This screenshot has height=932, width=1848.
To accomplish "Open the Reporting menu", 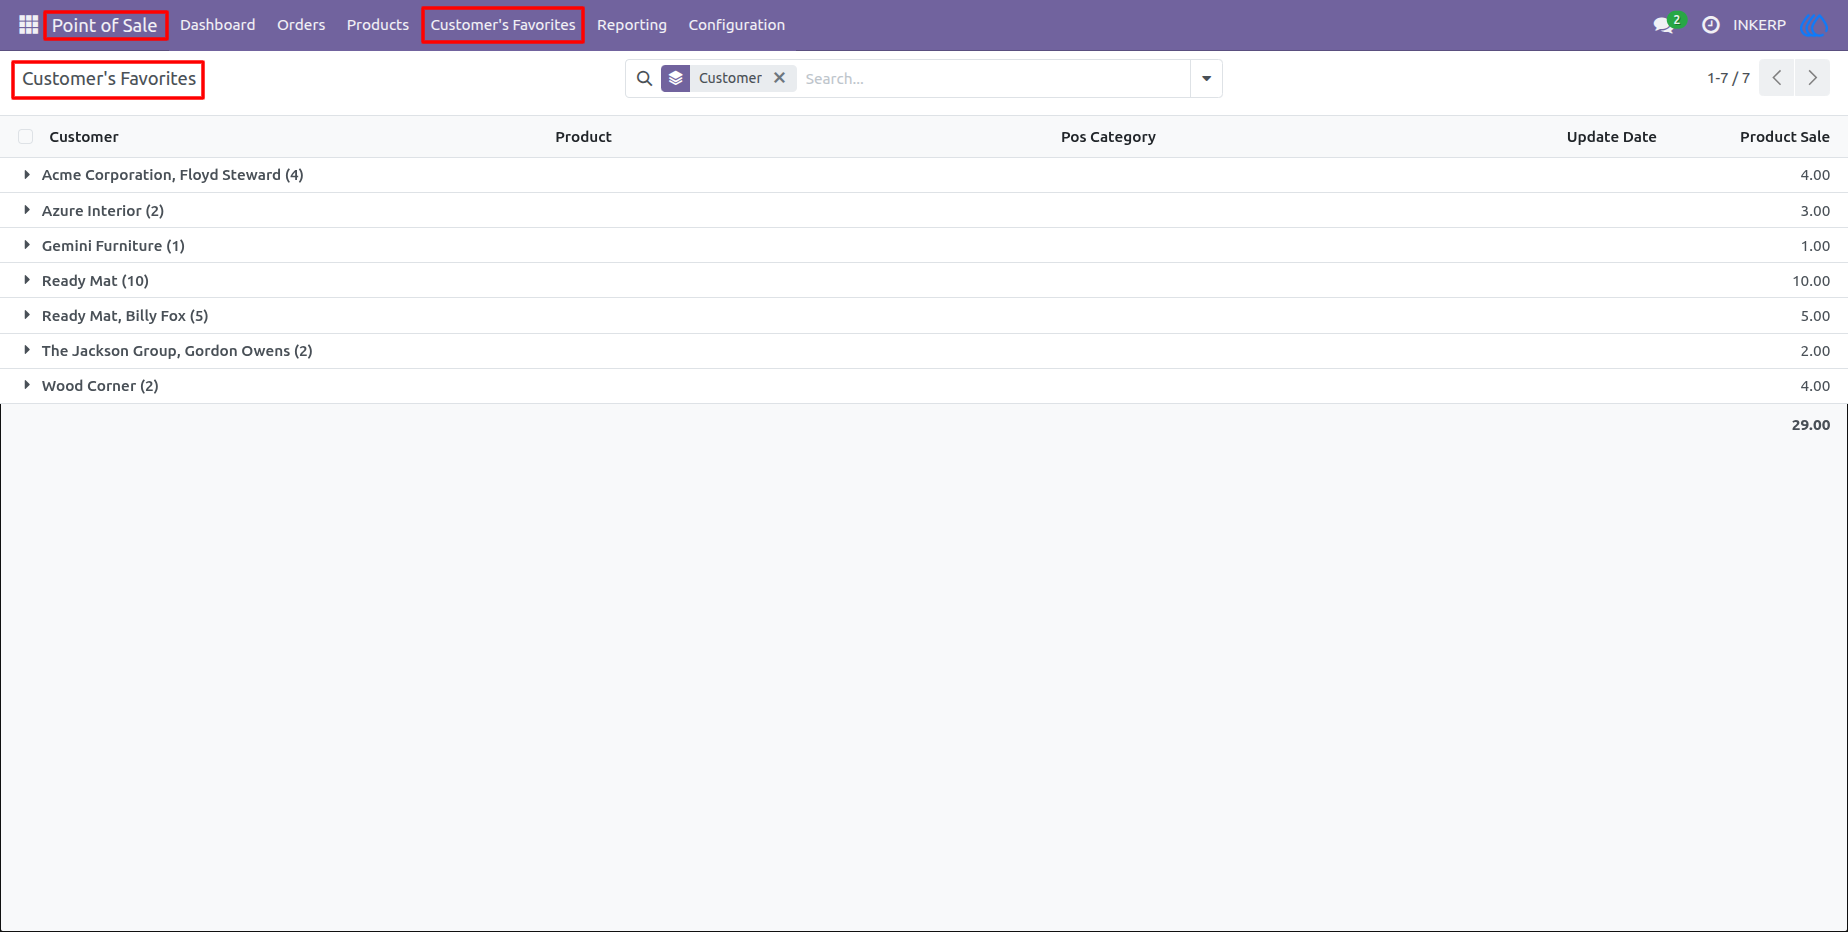I will [632, 25].
